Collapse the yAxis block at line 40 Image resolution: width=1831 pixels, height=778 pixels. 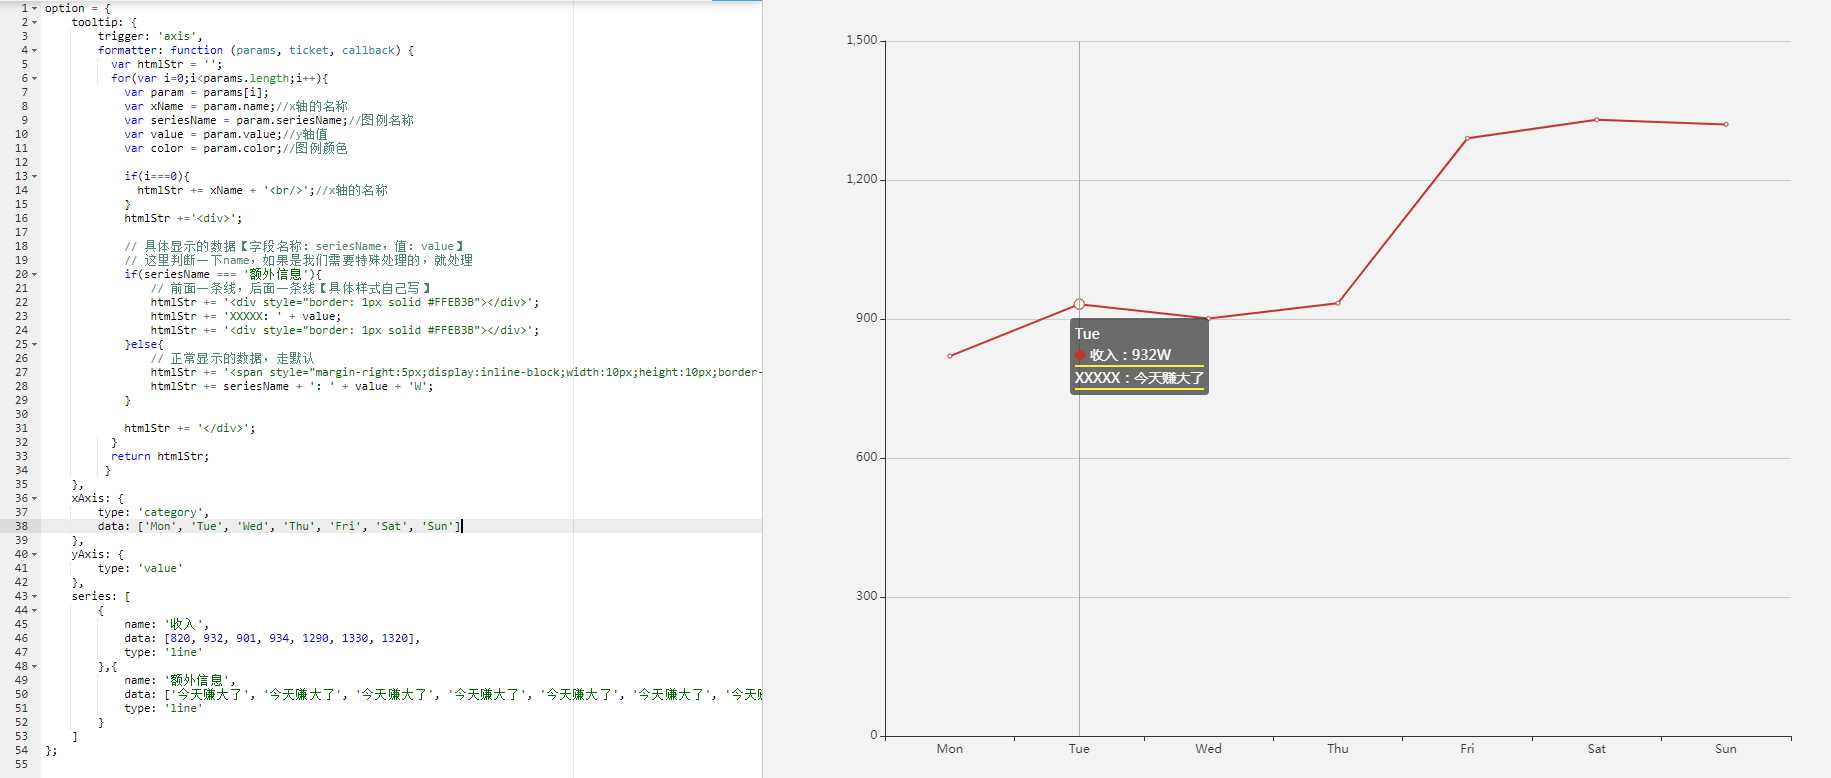click(x=35, y=554)
